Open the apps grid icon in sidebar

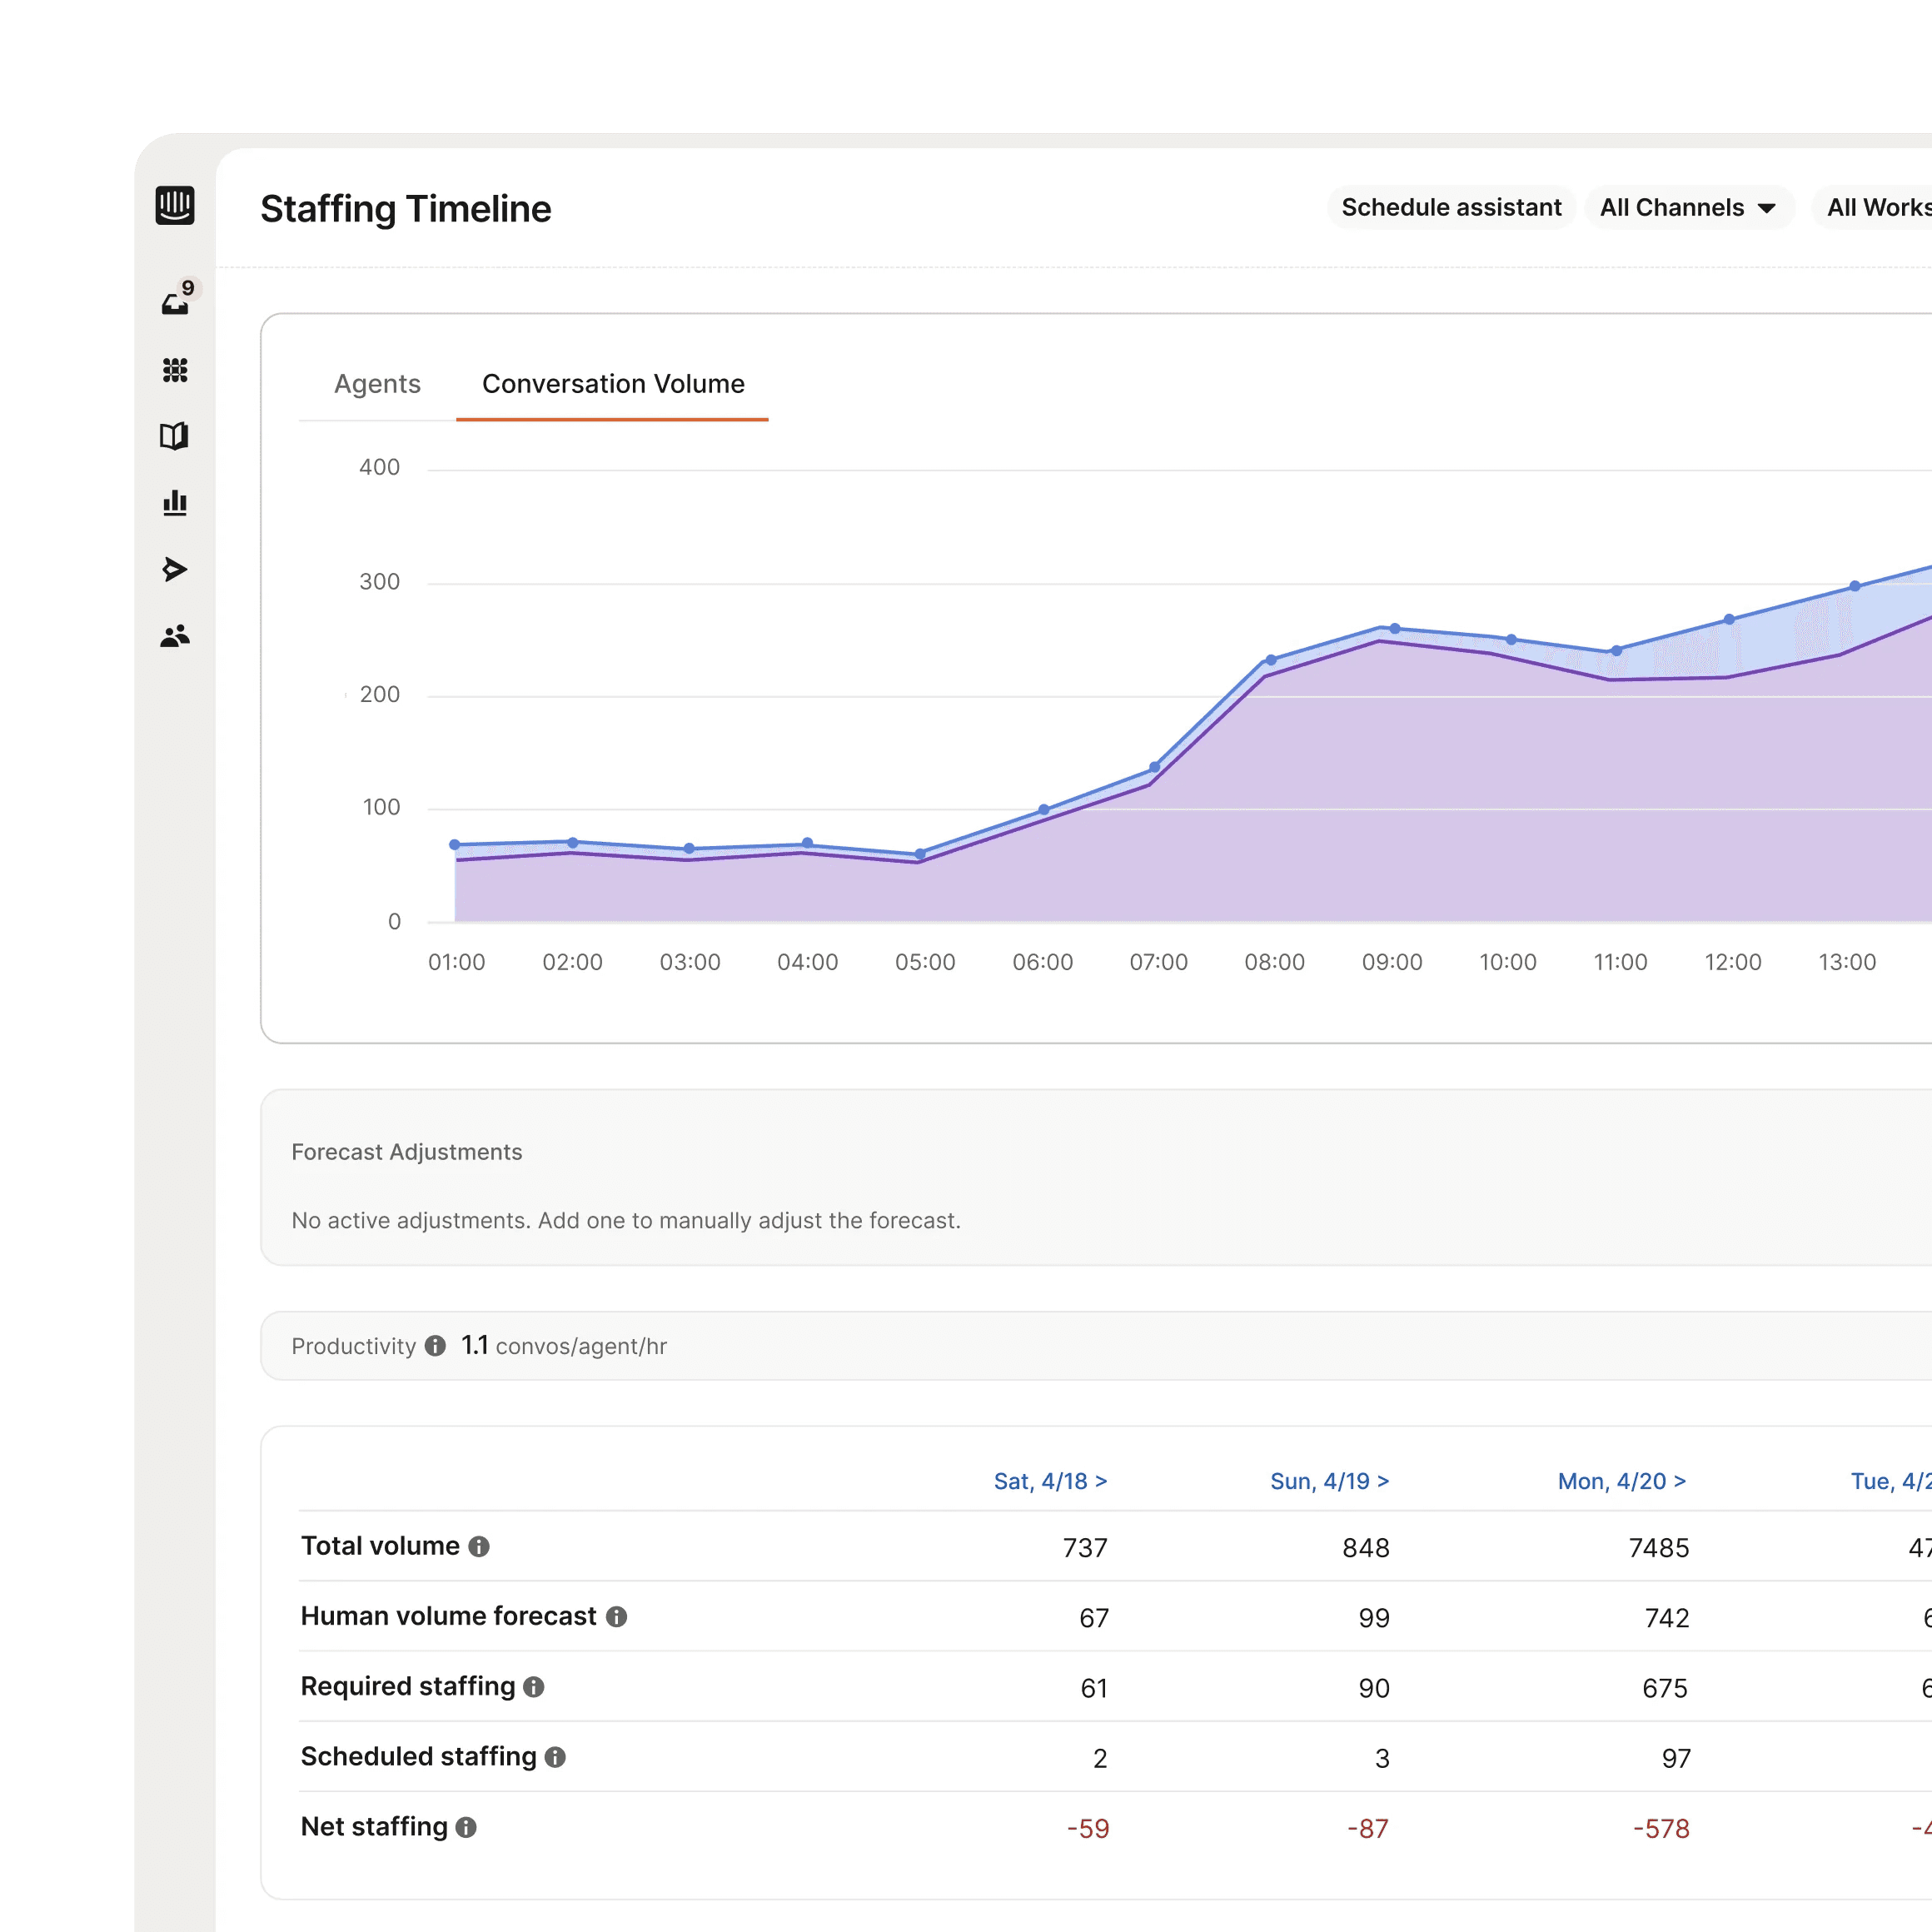[175, 371]
